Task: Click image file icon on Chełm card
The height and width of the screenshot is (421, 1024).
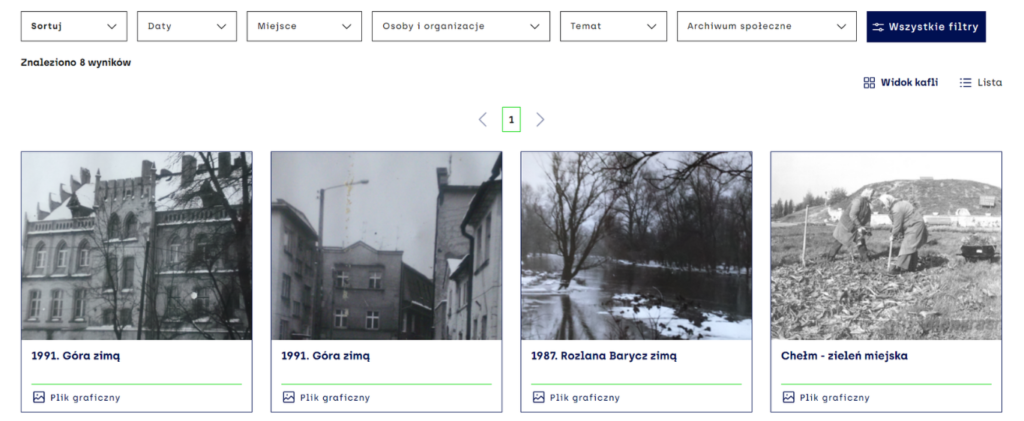Action: coord(788,397)
